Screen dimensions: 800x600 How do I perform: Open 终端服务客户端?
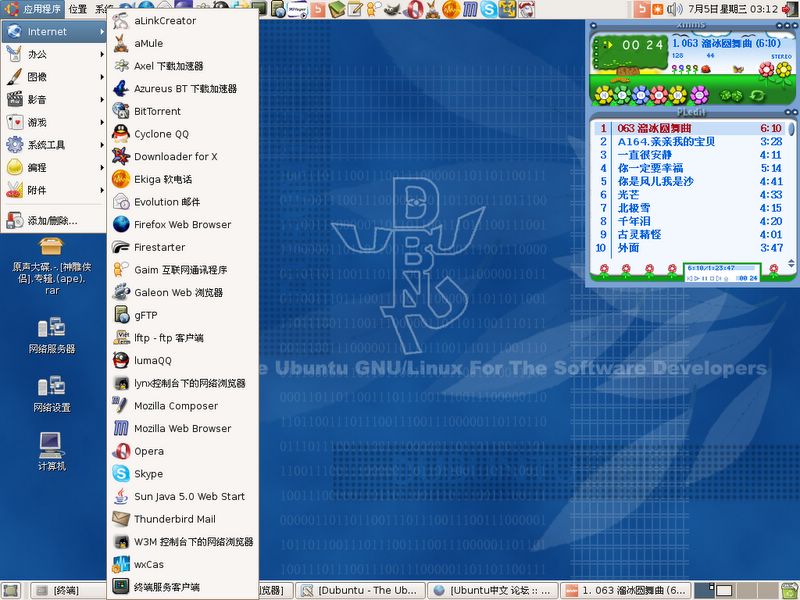pos(183,587)
